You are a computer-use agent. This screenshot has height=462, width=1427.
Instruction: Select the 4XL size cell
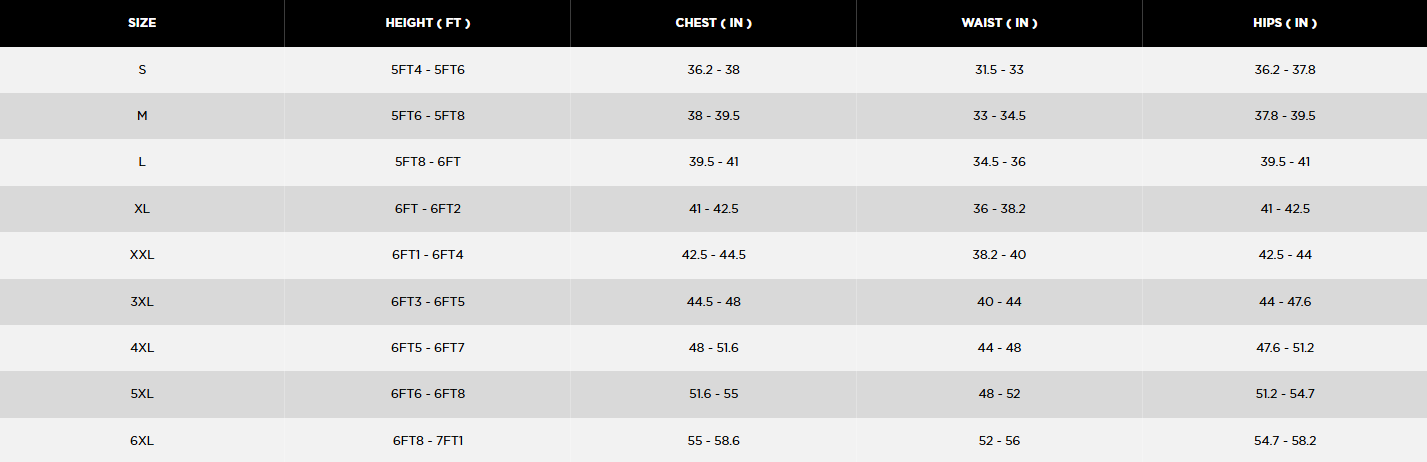[142, 348]
